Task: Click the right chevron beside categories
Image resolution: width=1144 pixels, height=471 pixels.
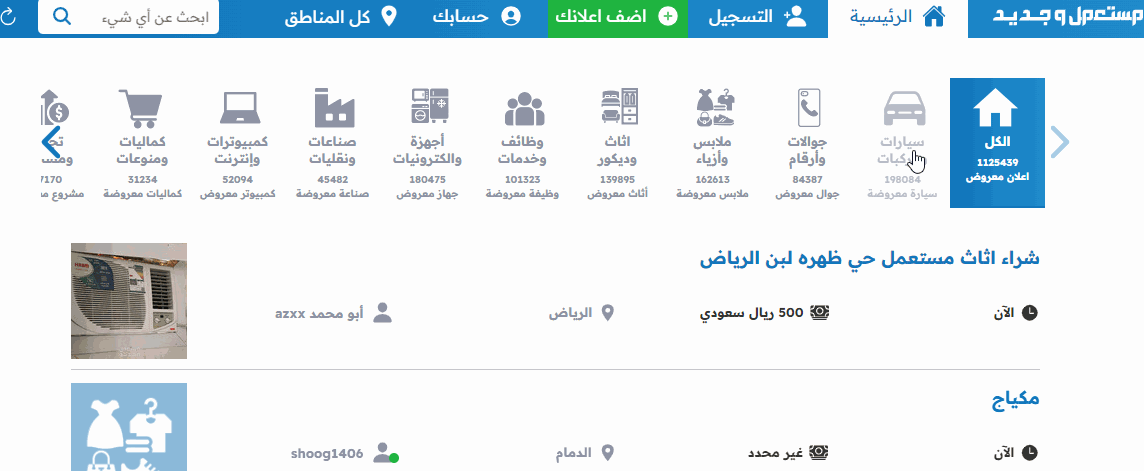Action: point(1060,143)
